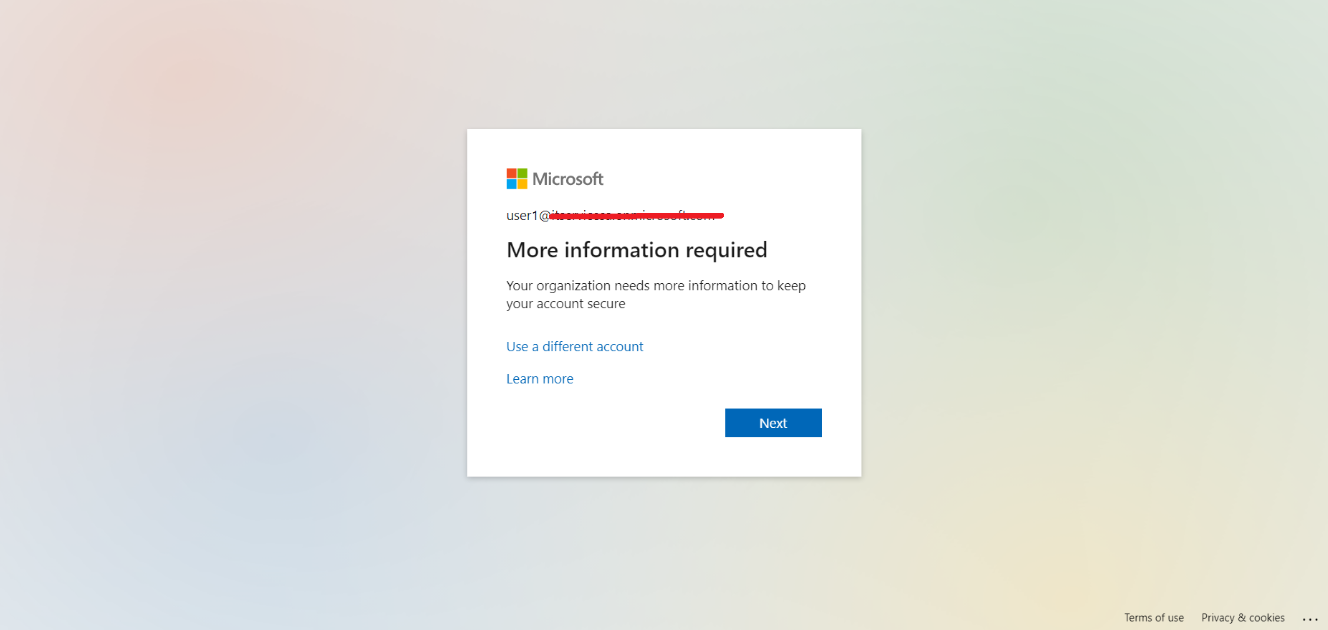1328x630 pixels.
Task: Select the More information required heading
Action: click(637, 250)
